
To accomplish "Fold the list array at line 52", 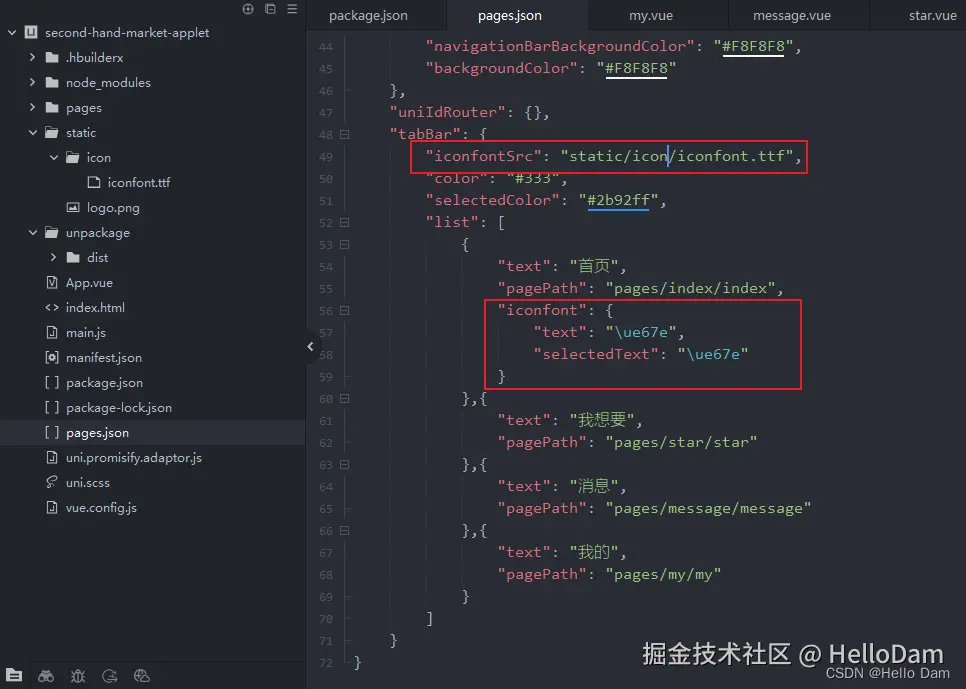I will click(x=344, y=222).
